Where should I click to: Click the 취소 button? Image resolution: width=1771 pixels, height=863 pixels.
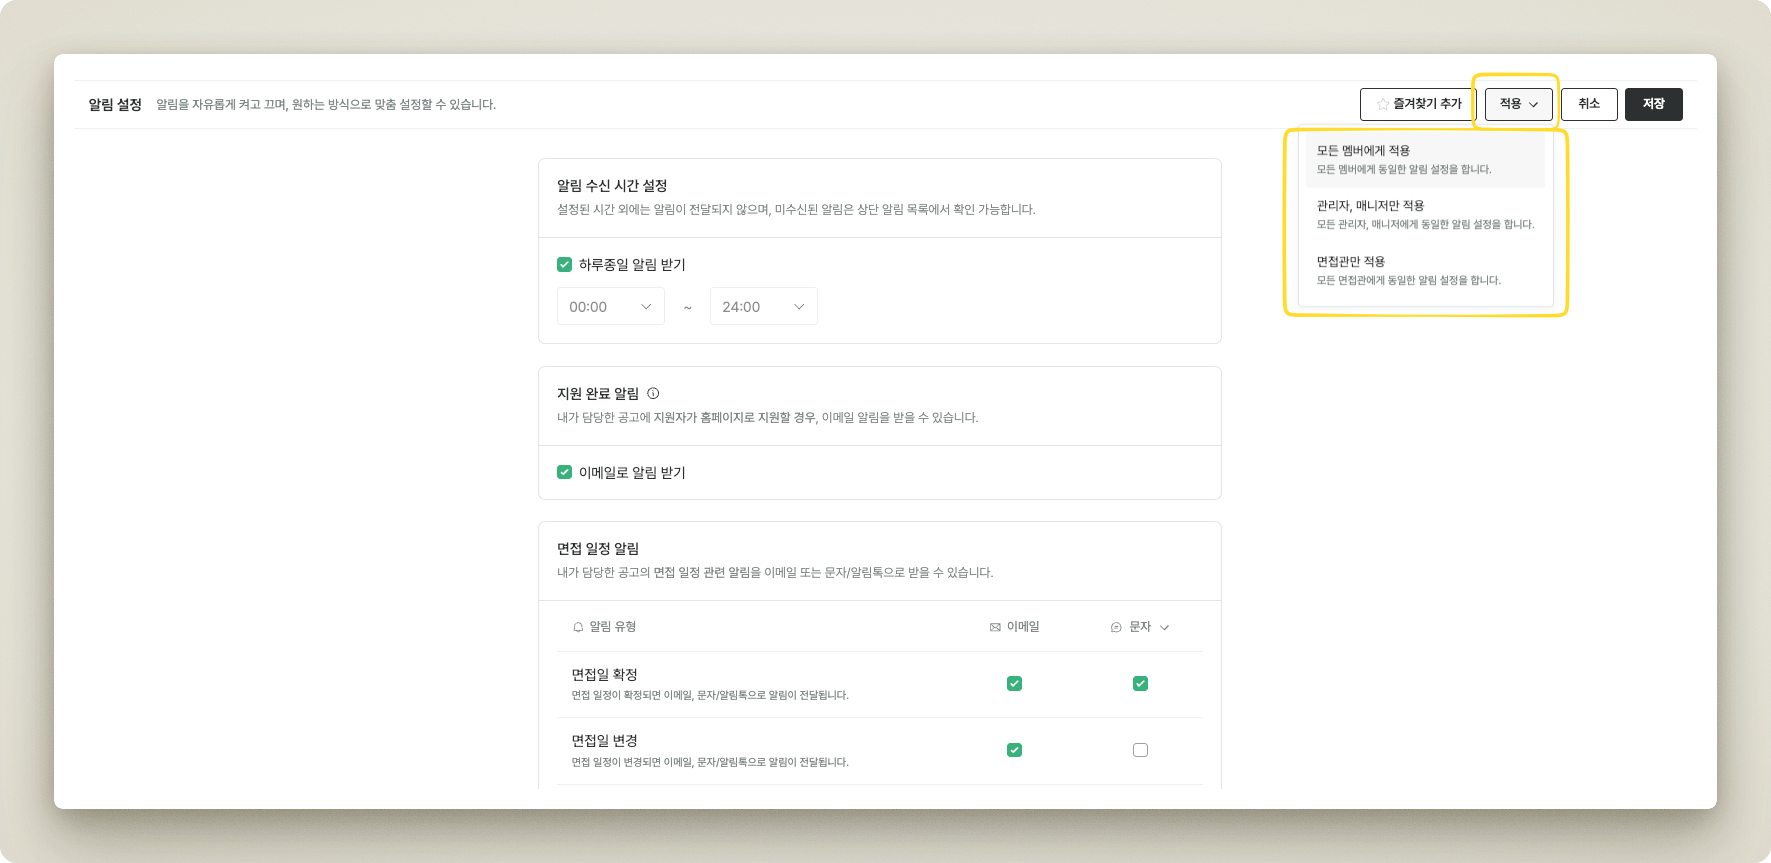1589,104
